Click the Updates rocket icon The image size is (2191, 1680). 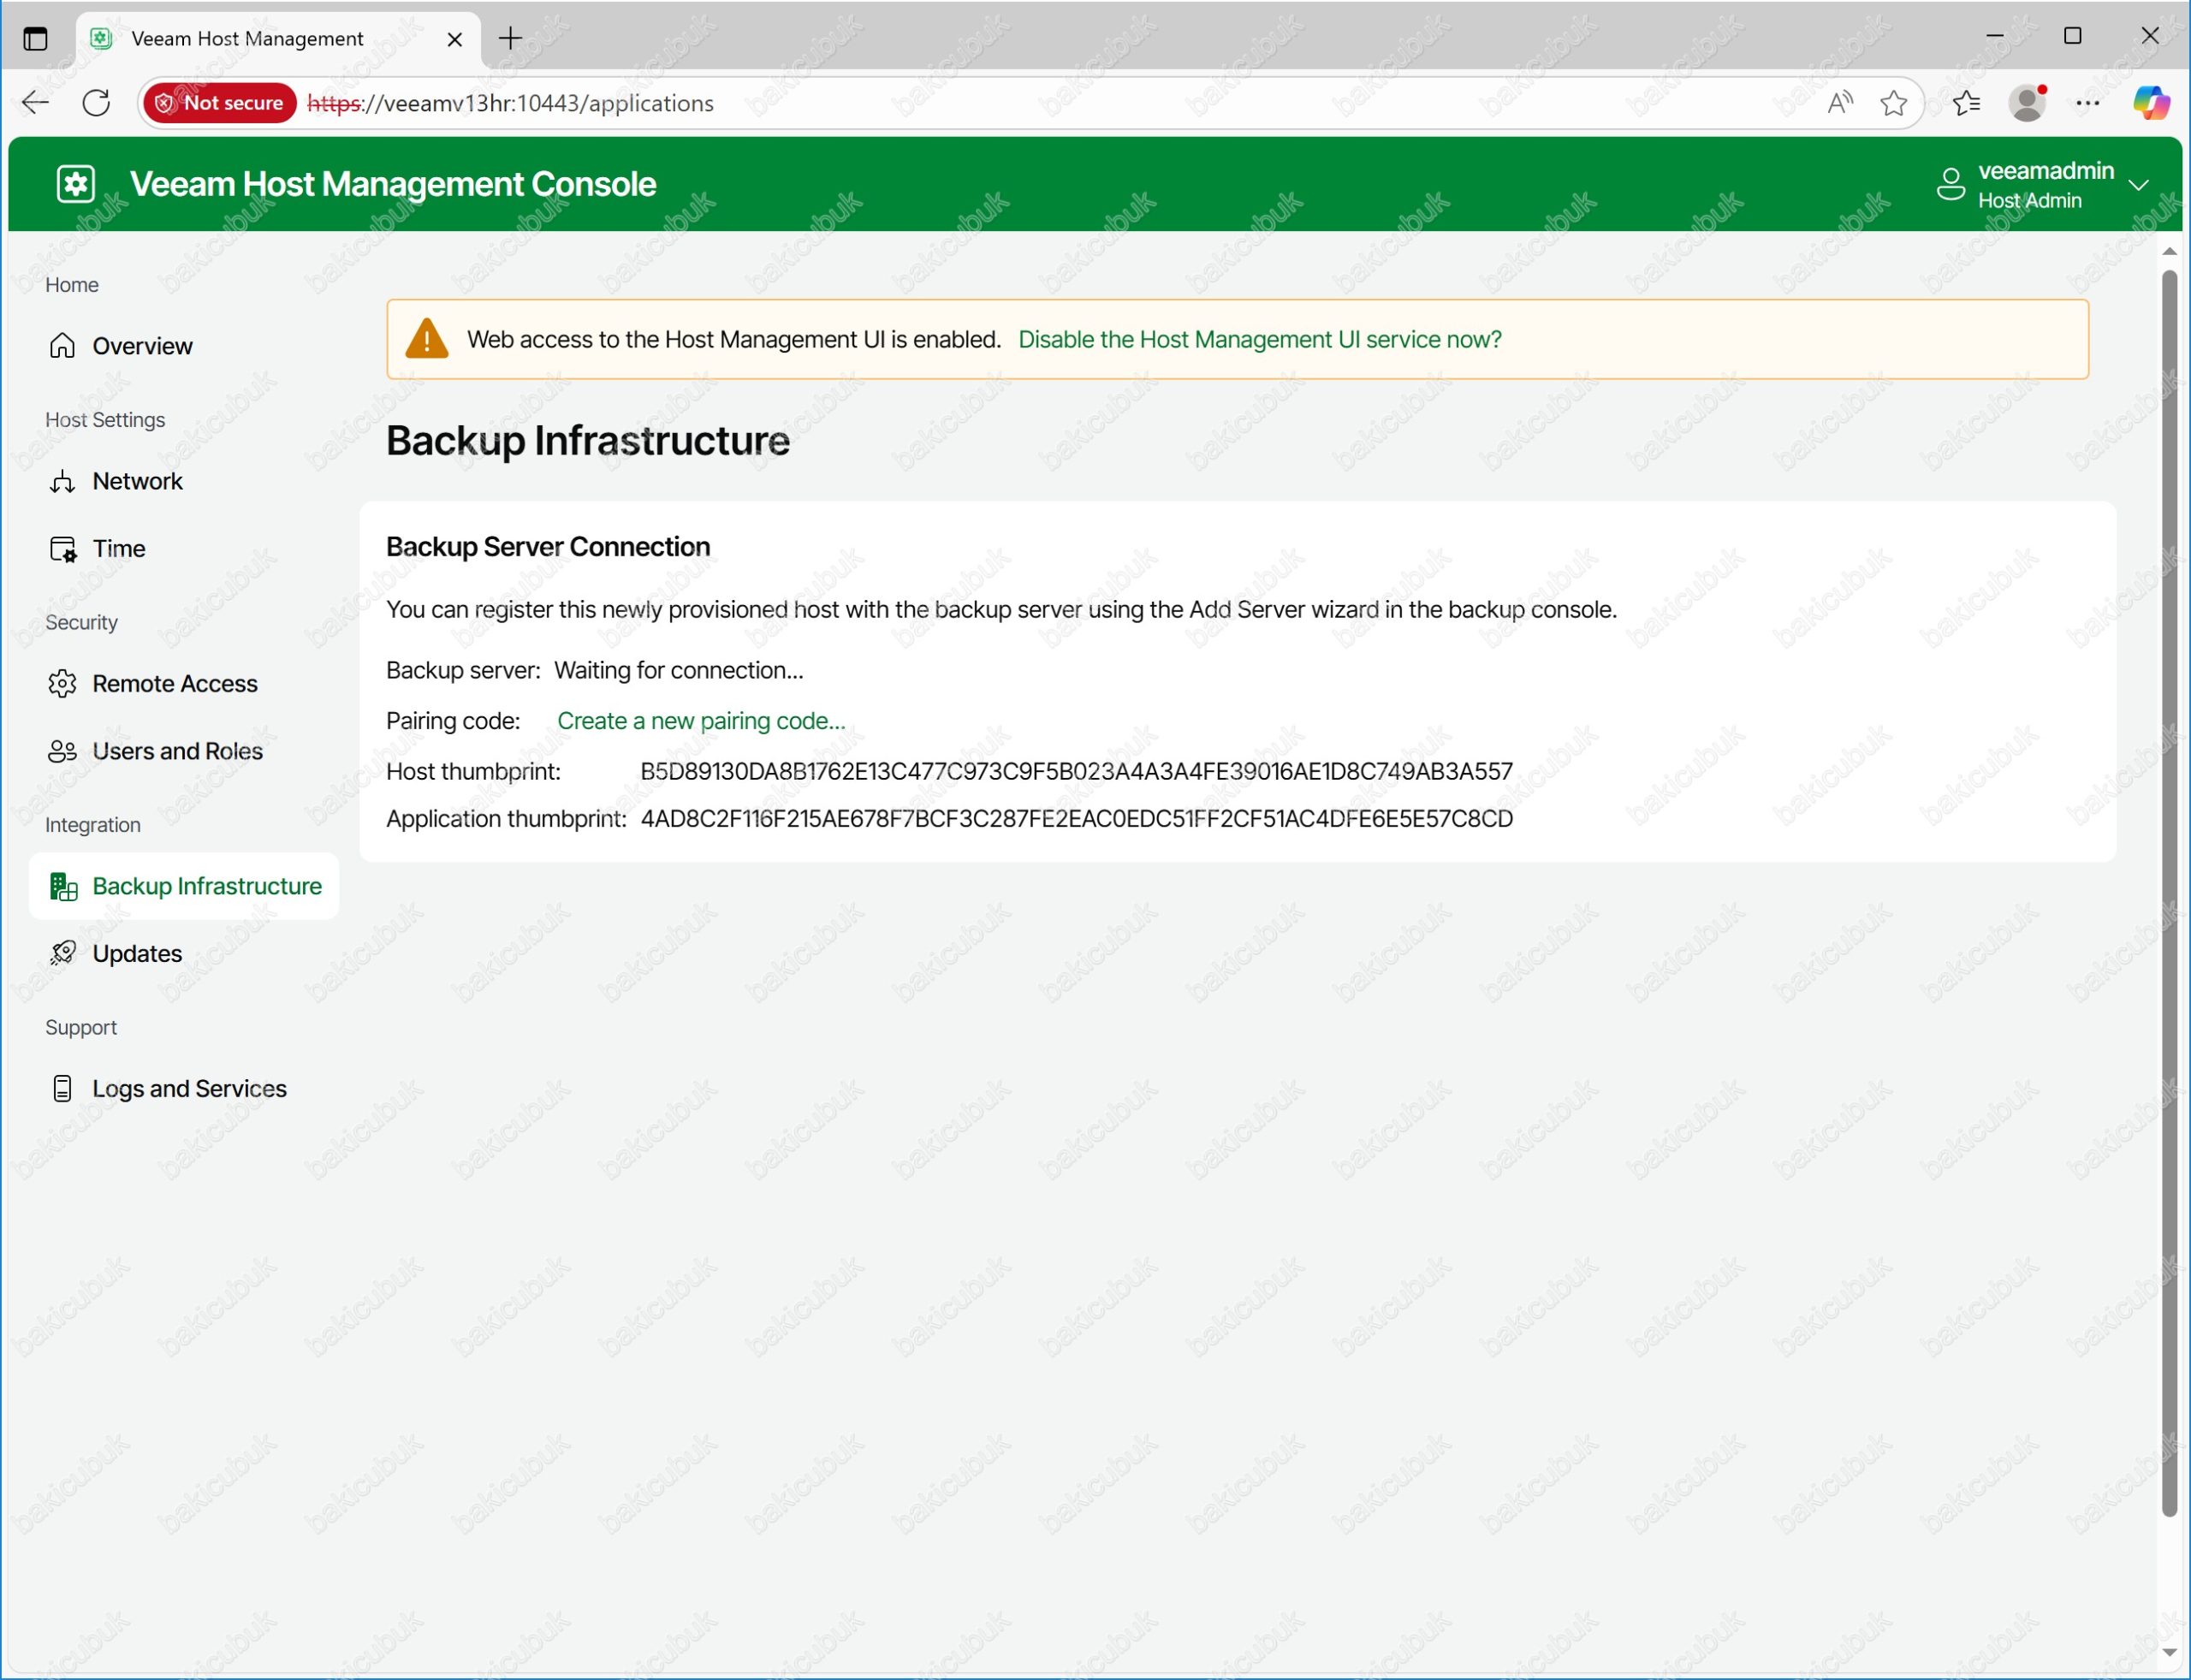pyautogui.click(x=62, y=953)
